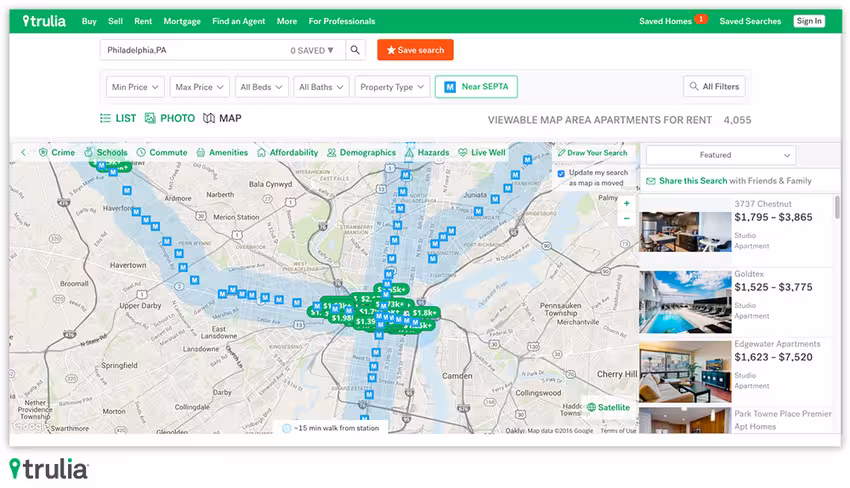Zoom in the map with plus

[627, 204]
